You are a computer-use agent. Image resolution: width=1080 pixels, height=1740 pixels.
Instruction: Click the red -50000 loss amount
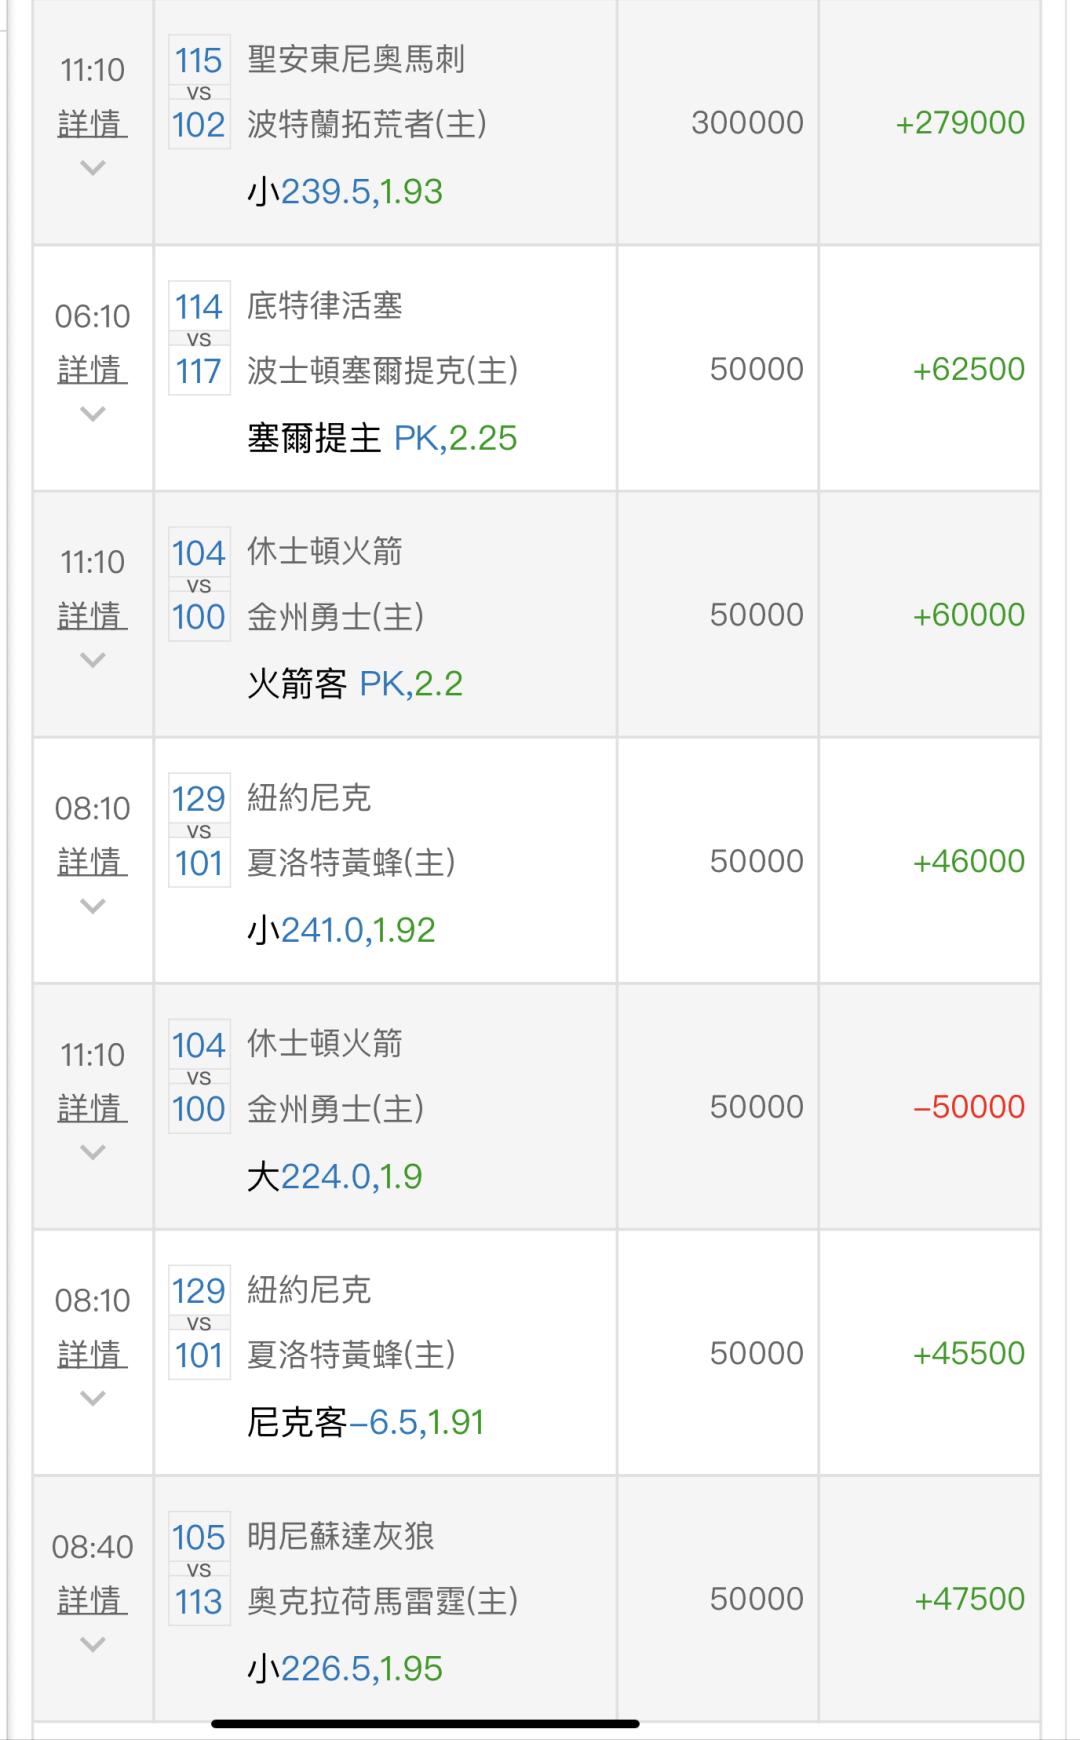[968, 1107]
